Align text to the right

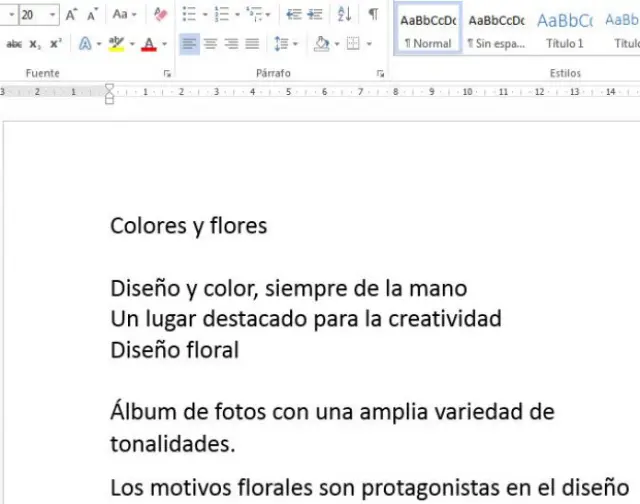coord(231,44)
